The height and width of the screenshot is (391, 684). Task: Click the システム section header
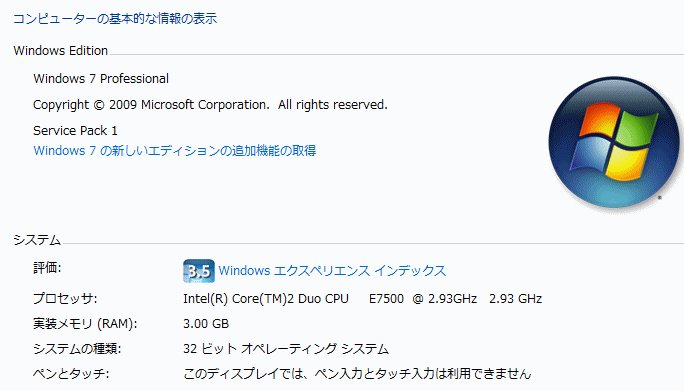tap(37, 240)
